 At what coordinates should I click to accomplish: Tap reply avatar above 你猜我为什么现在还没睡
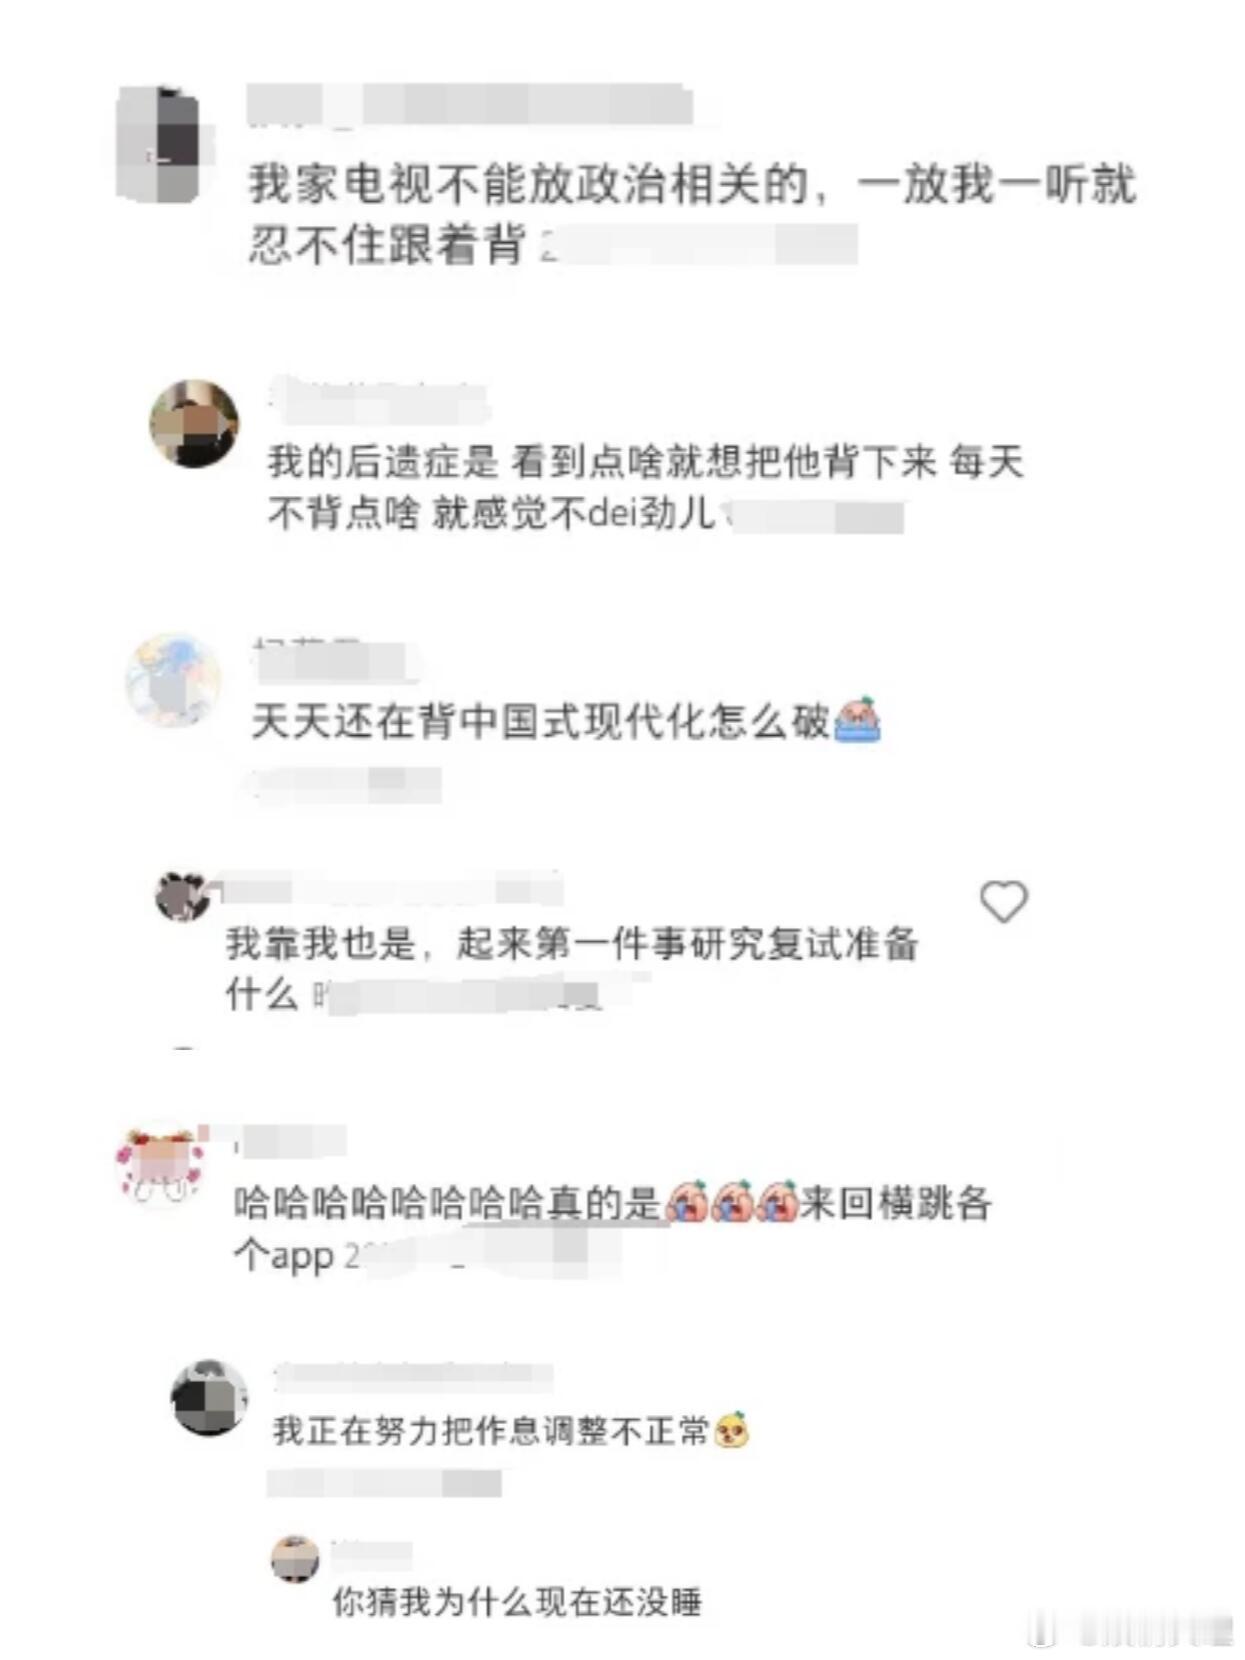(295, 1558)
